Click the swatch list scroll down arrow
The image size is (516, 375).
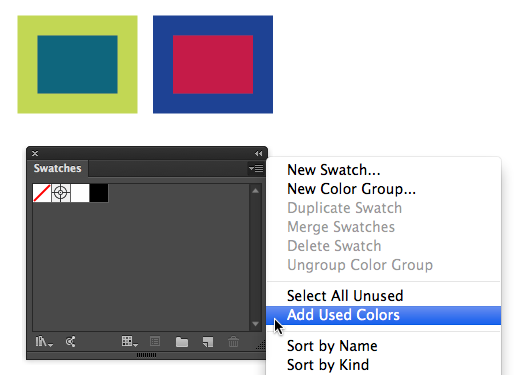[256, 324]
